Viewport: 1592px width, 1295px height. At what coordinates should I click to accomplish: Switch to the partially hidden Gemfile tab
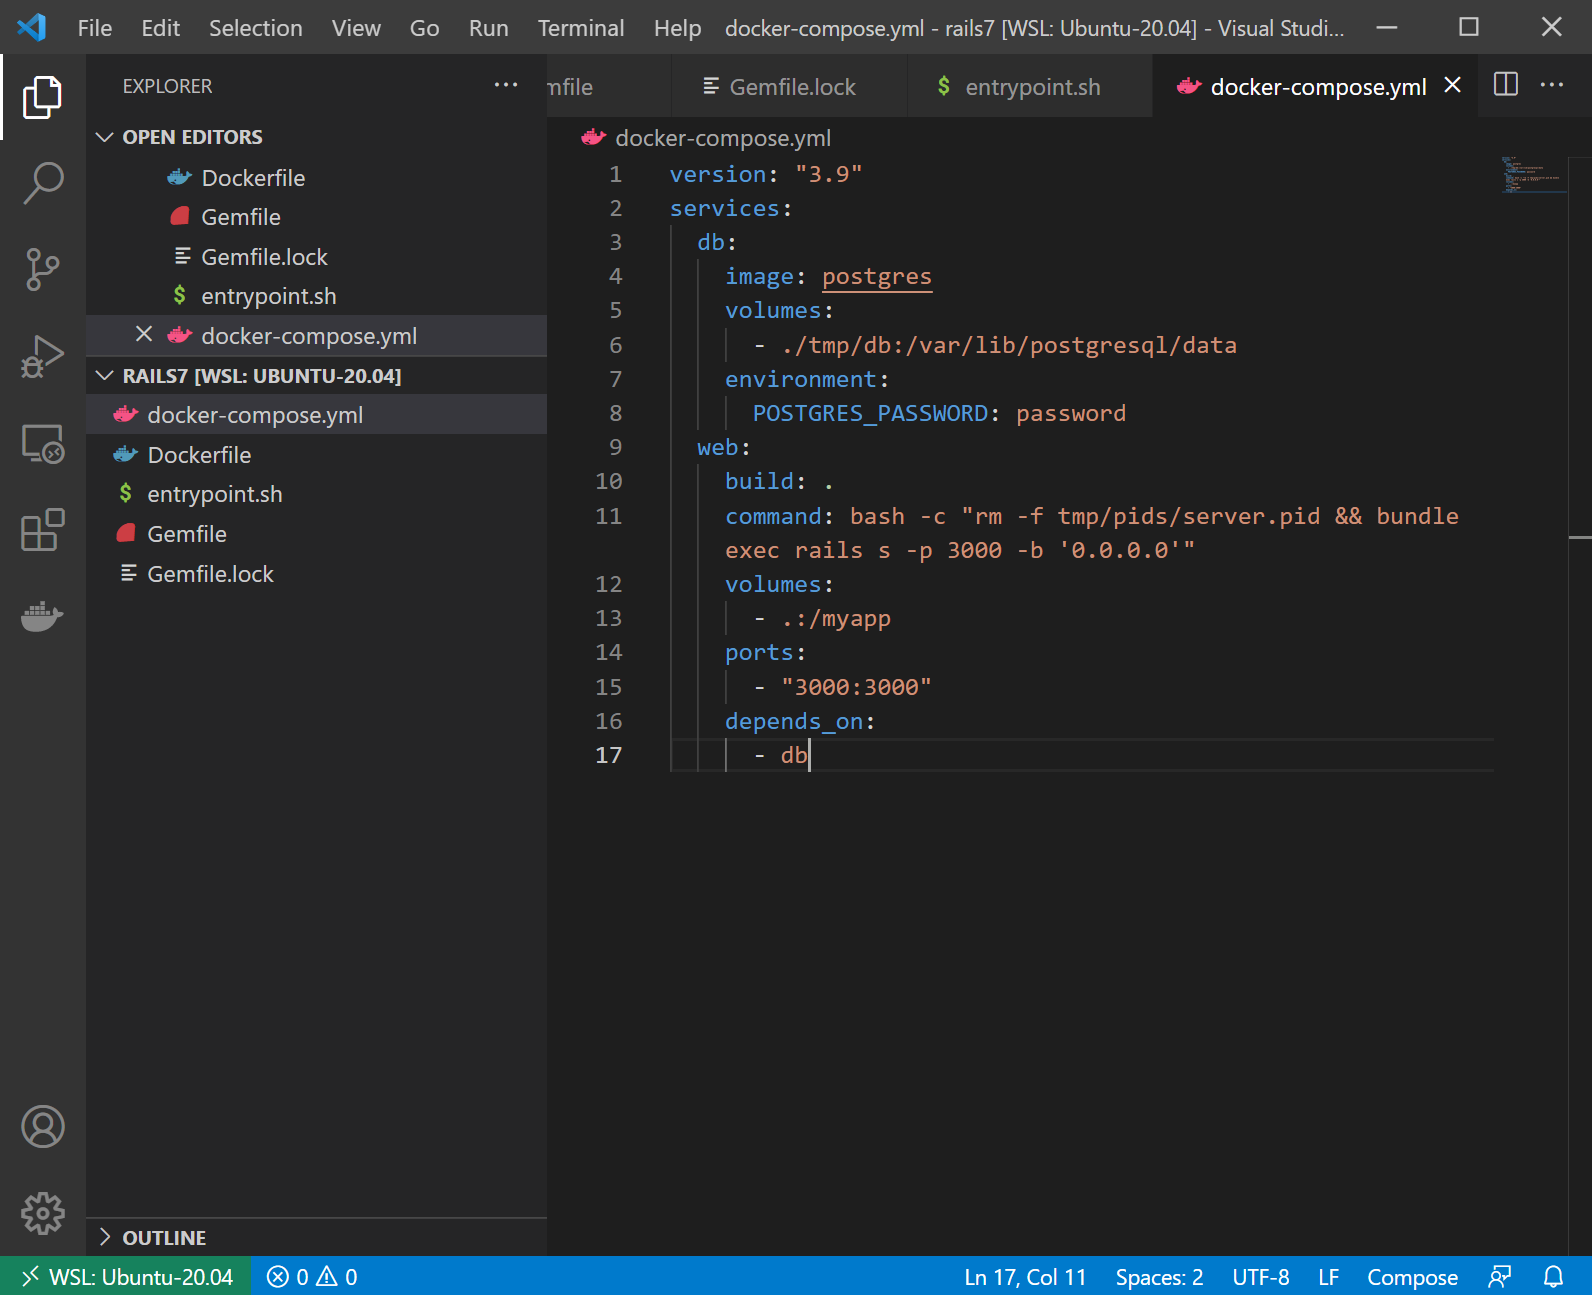pos(608,87)
